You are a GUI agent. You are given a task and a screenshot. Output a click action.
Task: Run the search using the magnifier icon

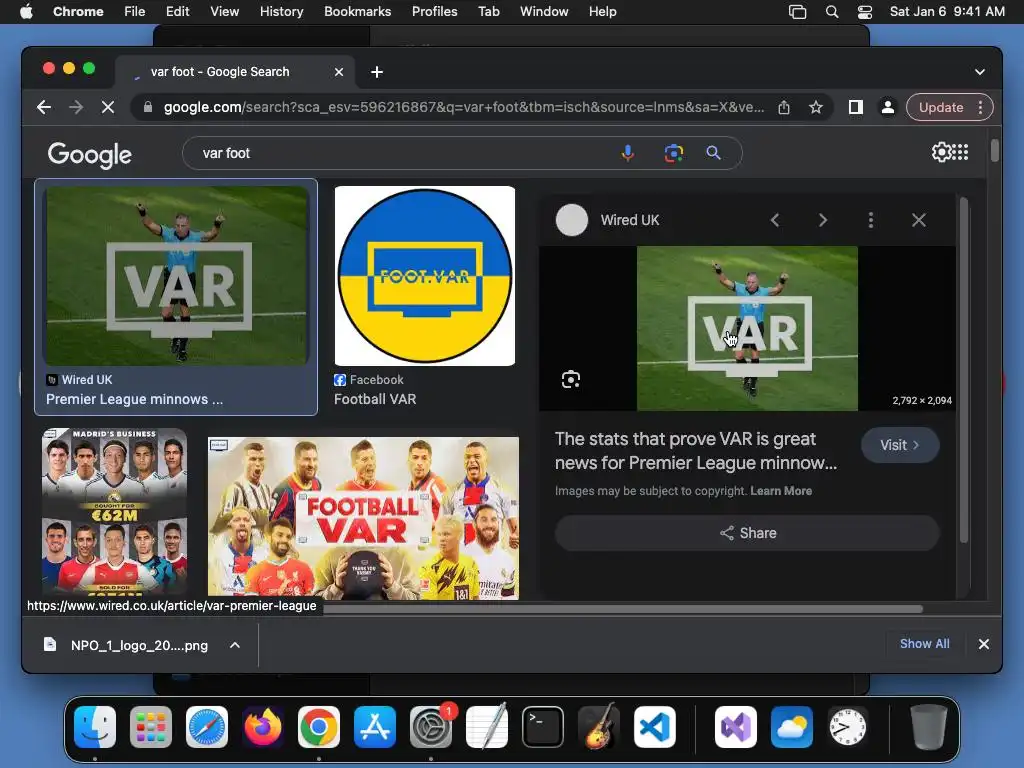click(x=713, y=153)
